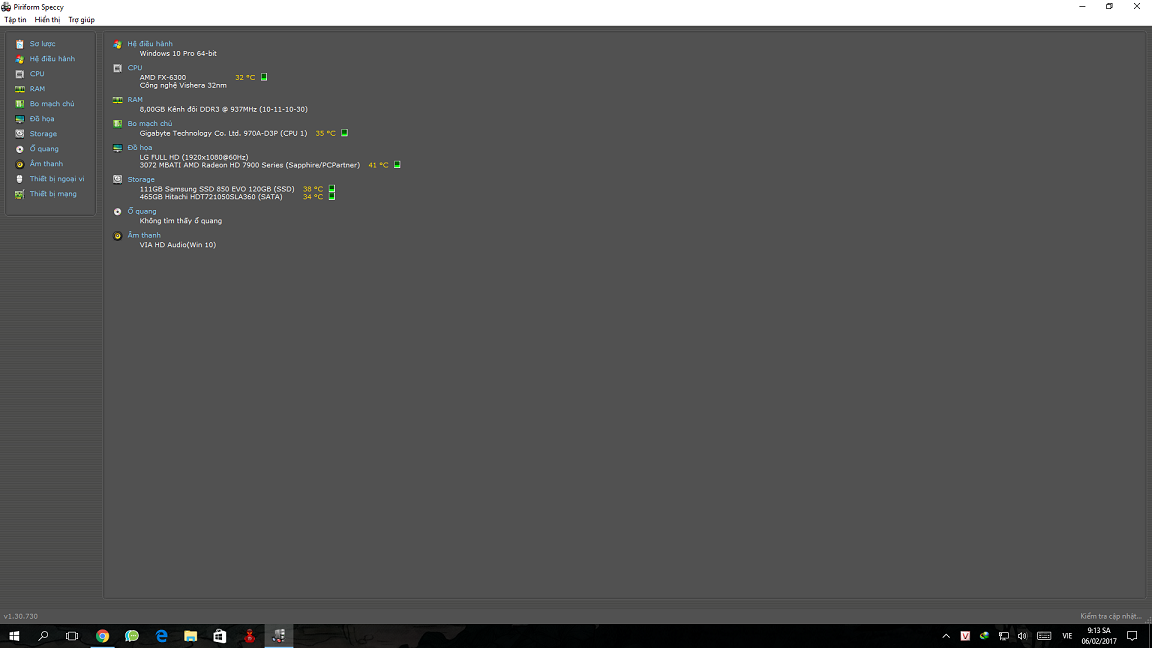Click the green temperature indicator next to 41 °C
Viewport: 1152px width, 648px height.
point(397,165)
